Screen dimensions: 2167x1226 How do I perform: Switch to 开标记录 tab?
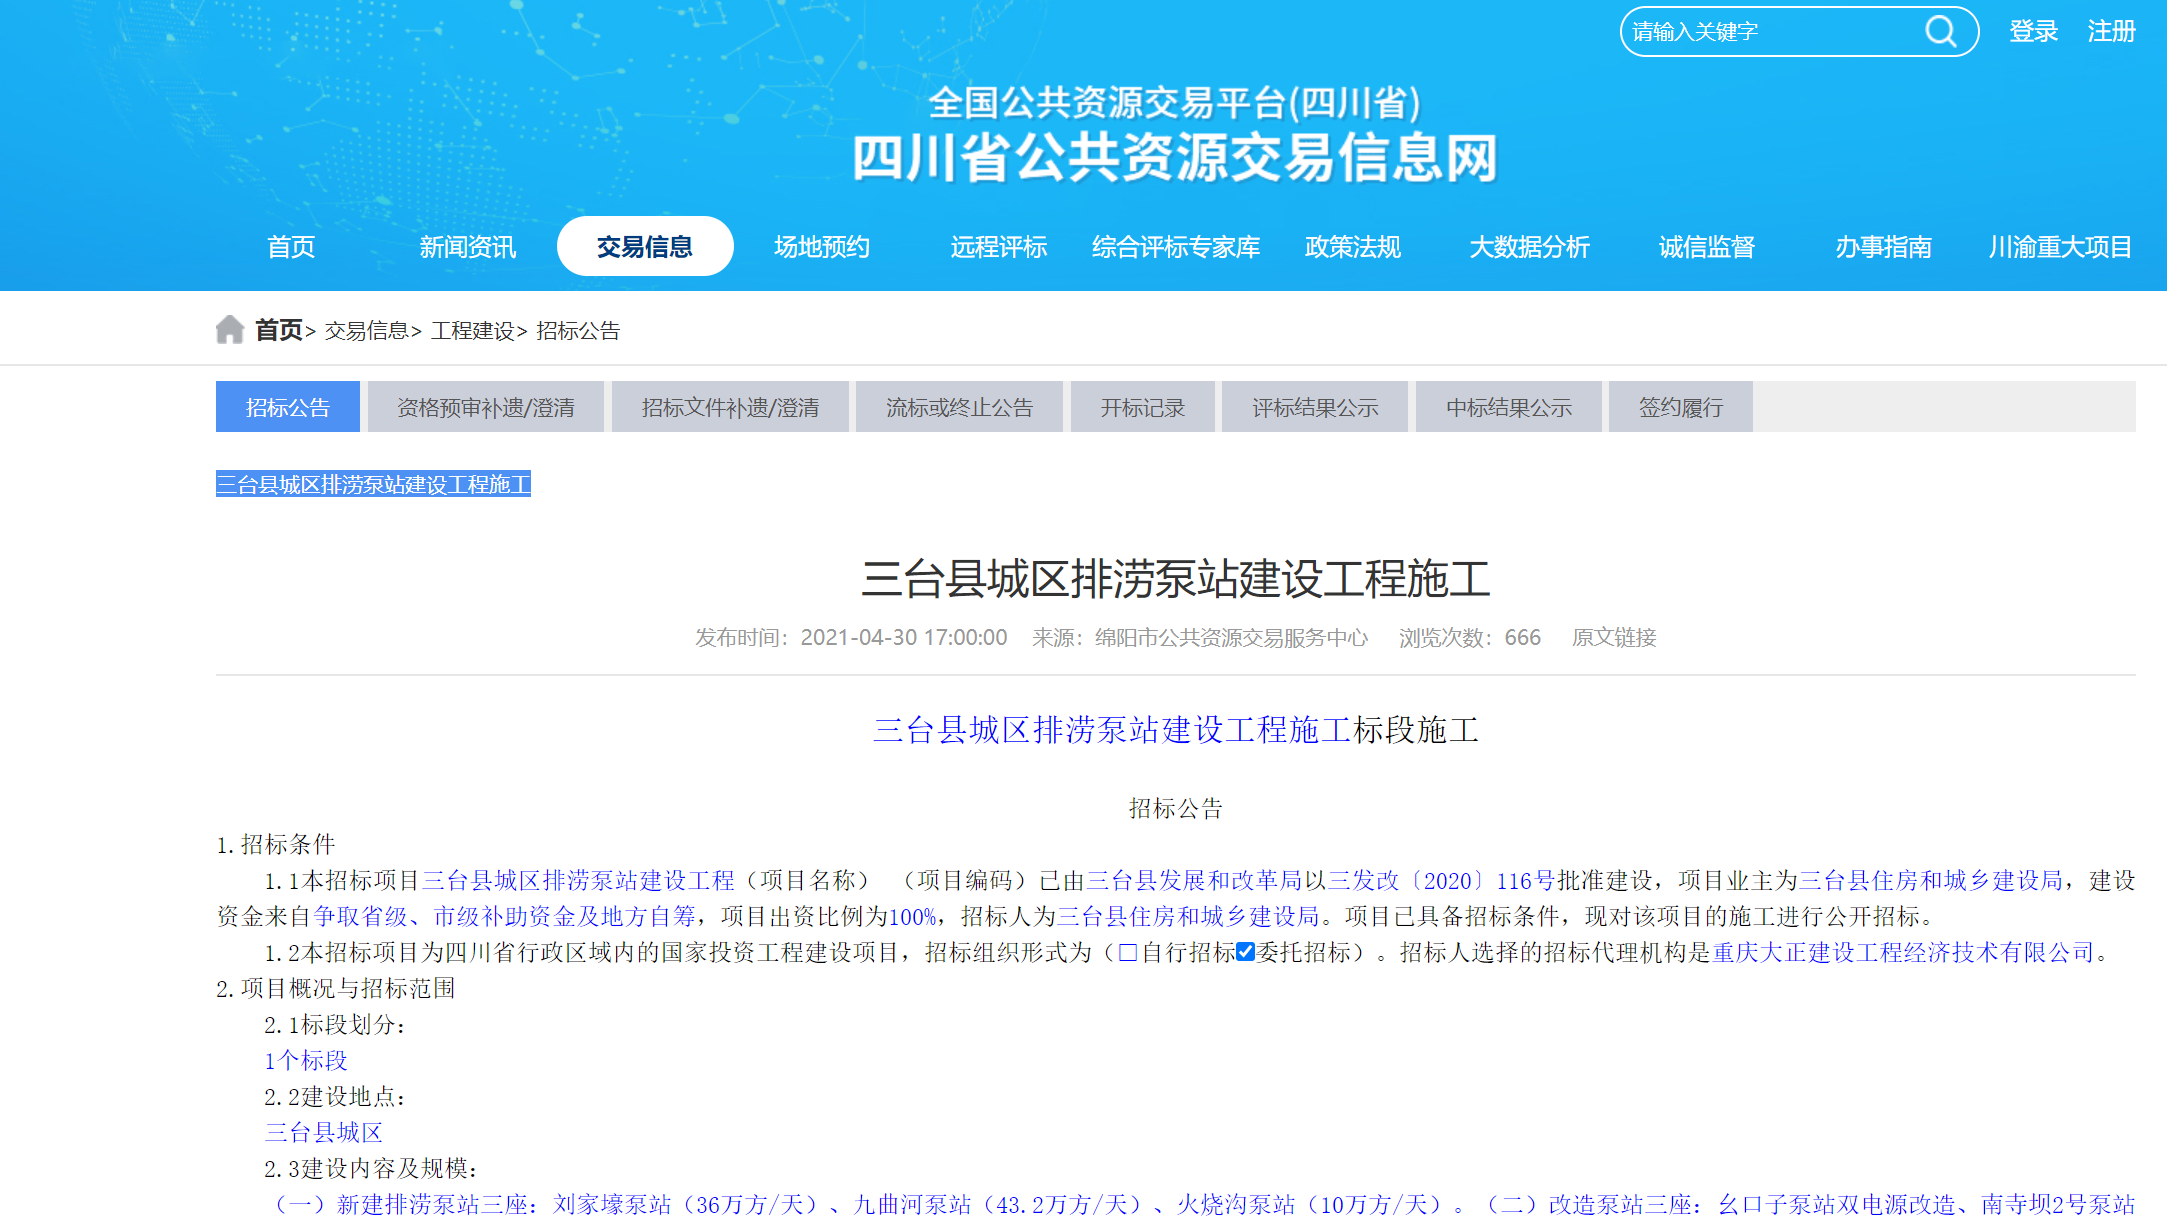(1143, 406)
